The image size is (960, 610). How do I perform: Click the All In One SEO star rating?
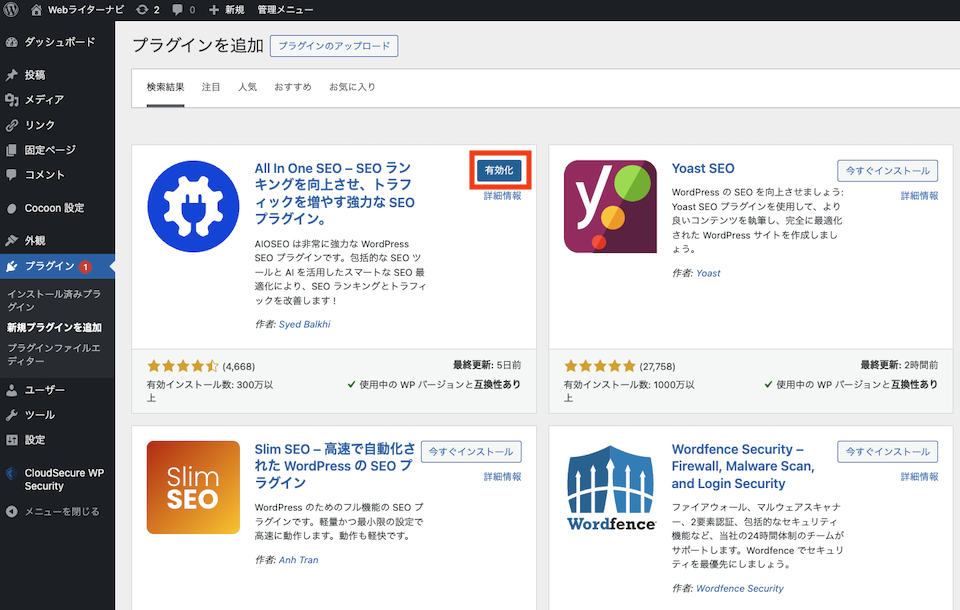pos(182,366)
